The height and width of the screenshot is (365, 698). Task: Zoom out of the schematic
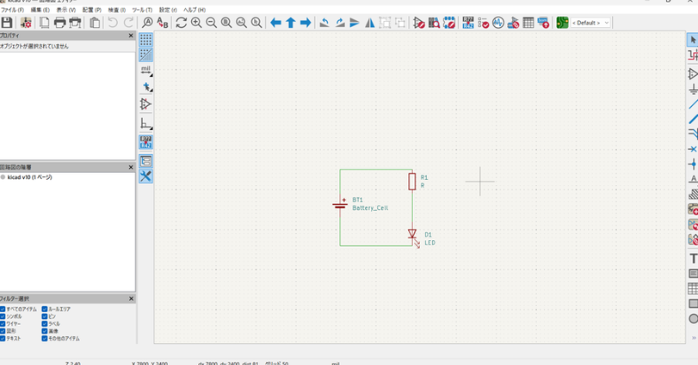pyautogui.click(x=211, y=22)
